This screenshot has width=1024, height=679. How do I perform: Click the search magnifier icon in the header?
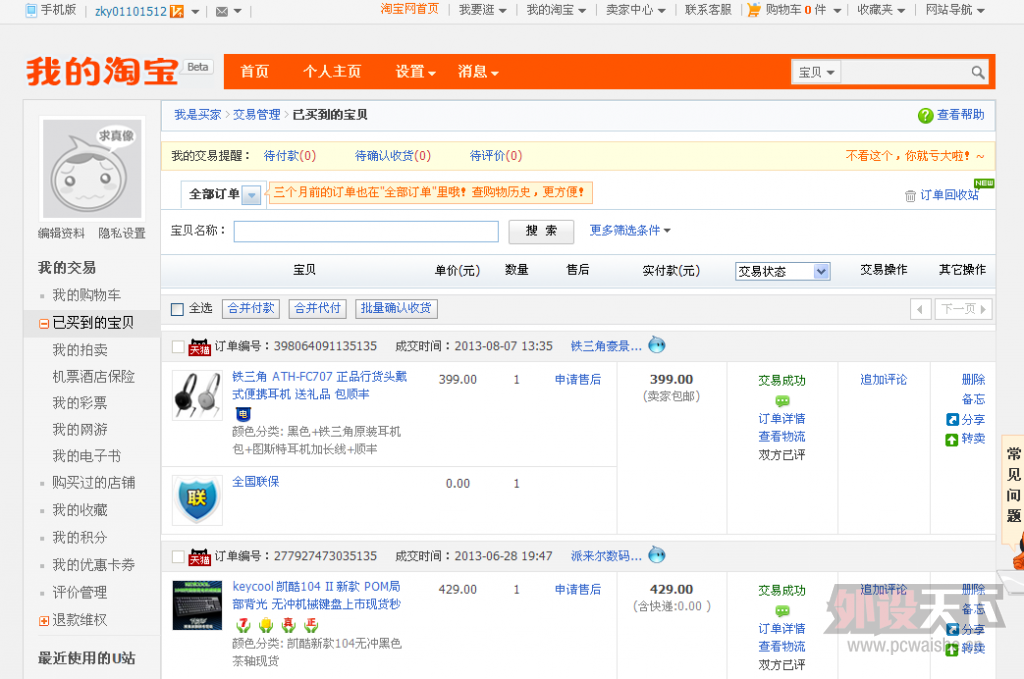[977, 72]
